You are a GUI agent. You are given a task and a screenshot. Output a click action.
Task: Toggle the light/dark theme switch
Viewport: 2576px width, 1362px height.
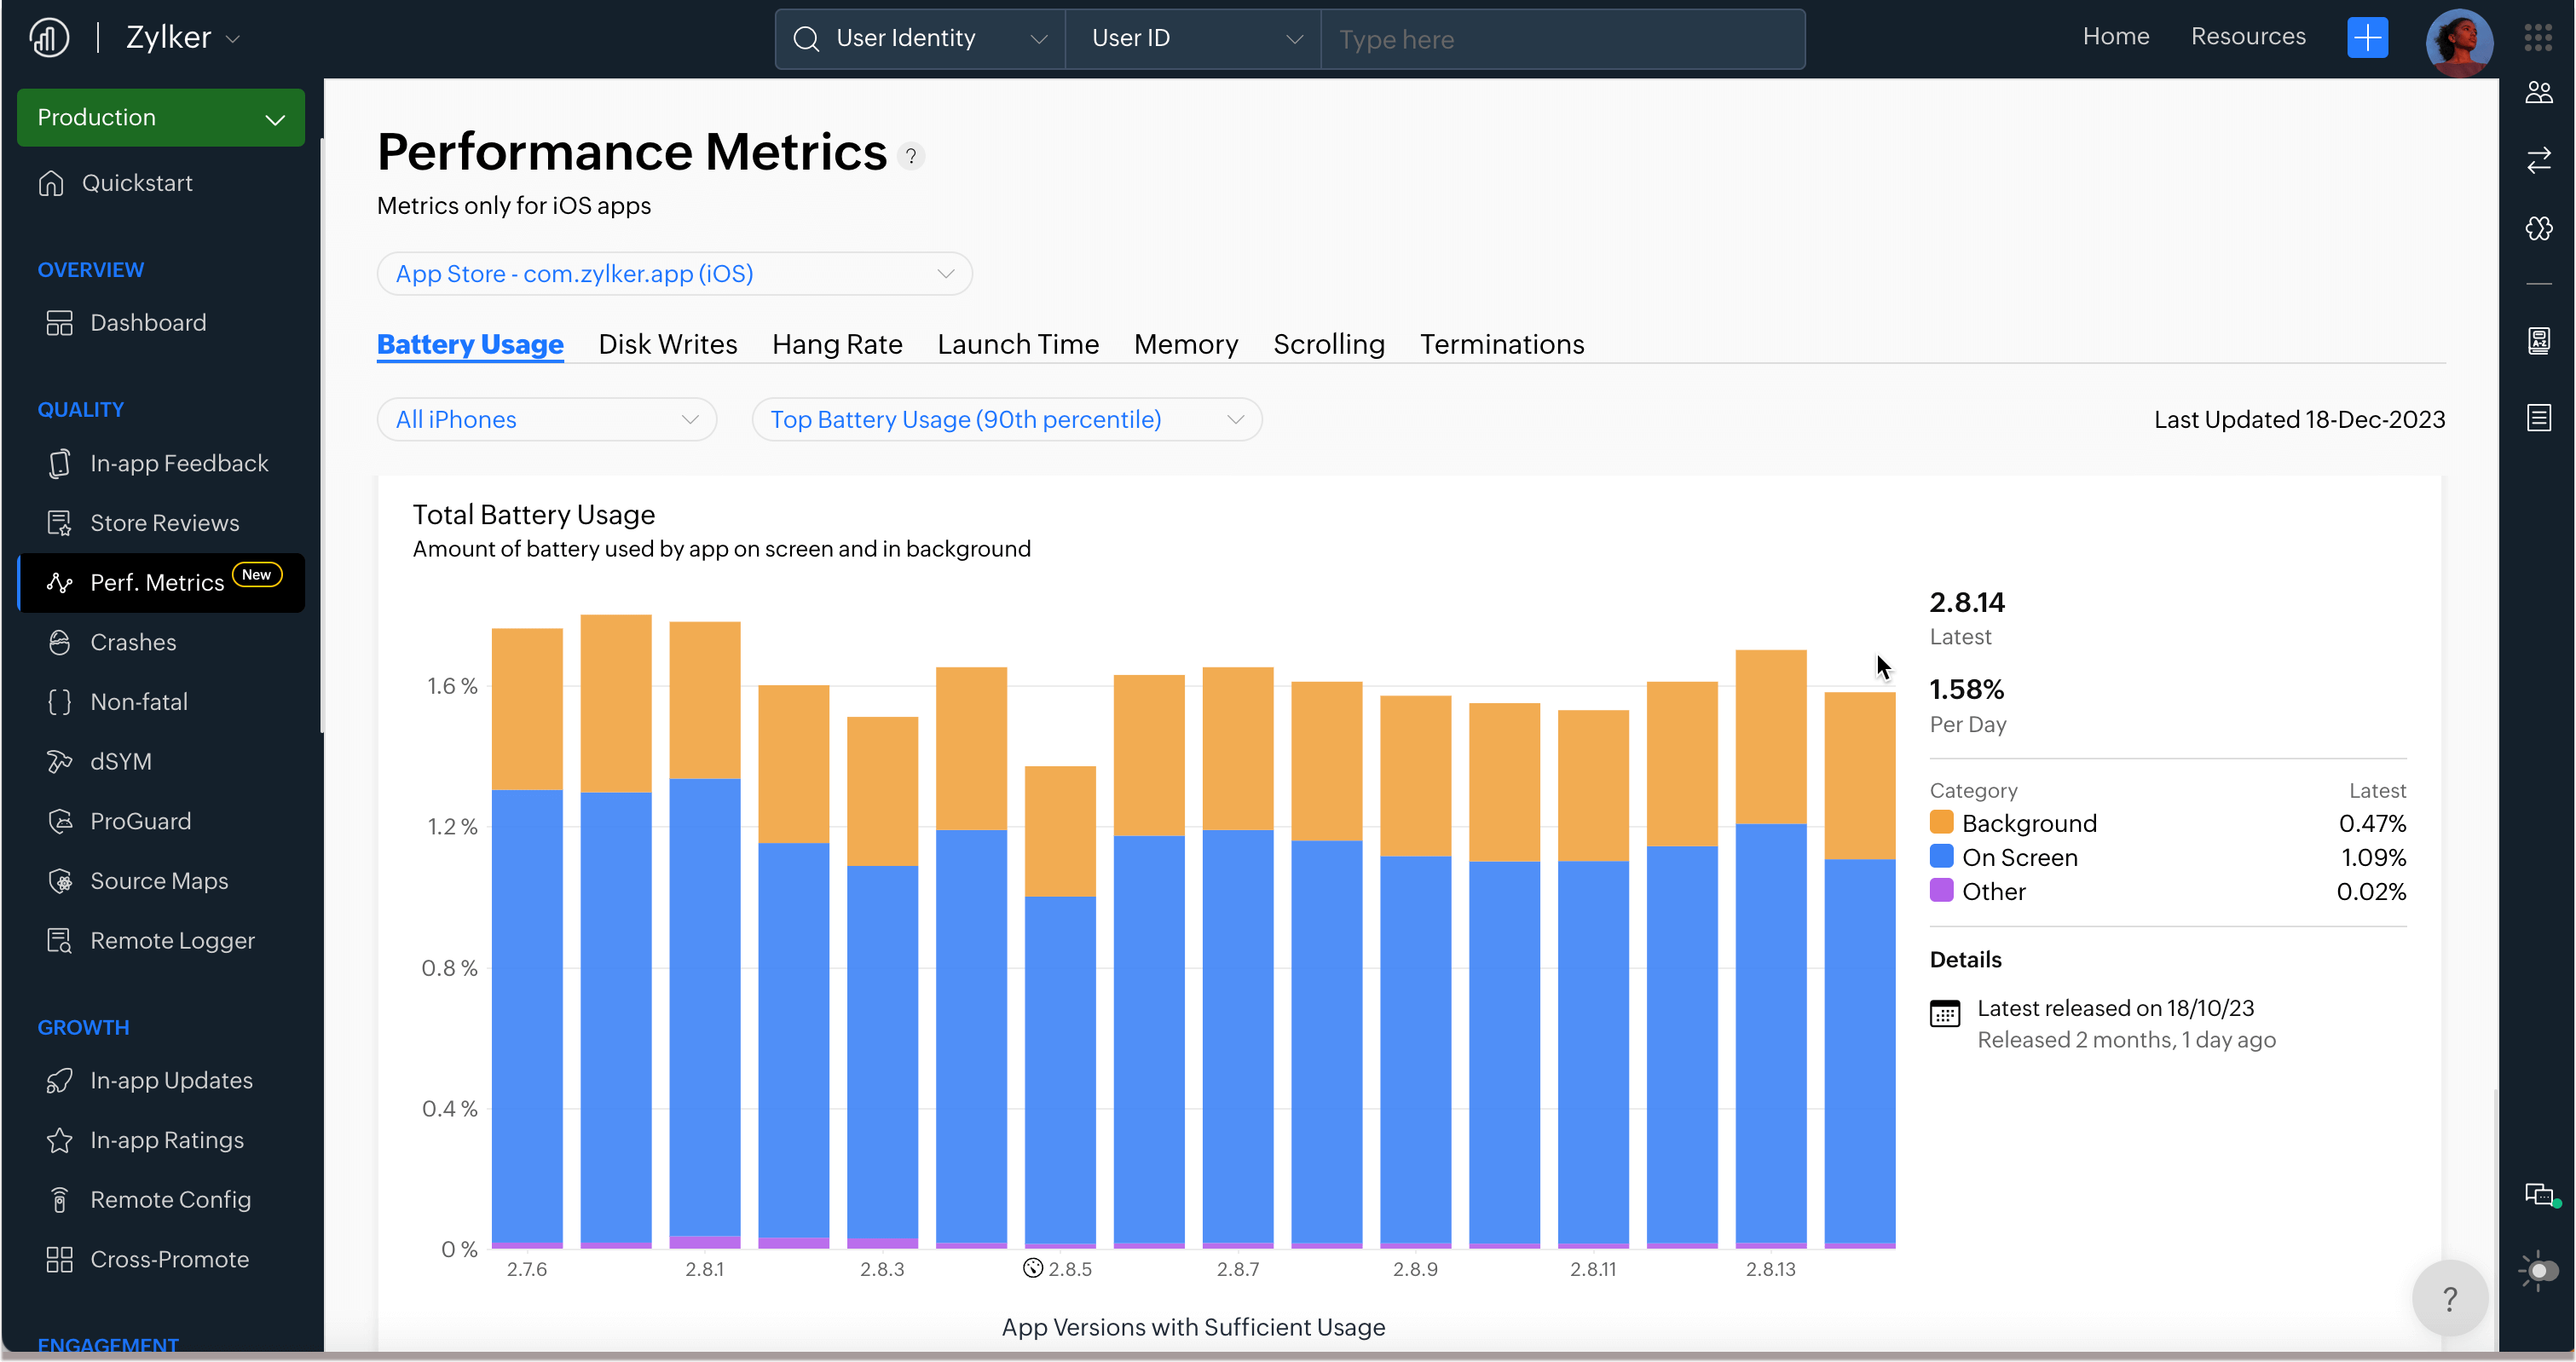click(x=2540, y=1271)
